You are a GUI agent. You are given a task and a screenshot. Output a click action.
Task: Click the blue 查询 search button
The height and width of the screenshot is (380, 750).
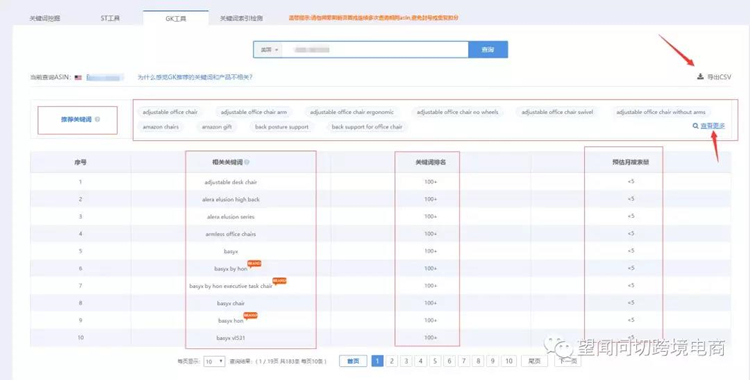coord(488,50)
